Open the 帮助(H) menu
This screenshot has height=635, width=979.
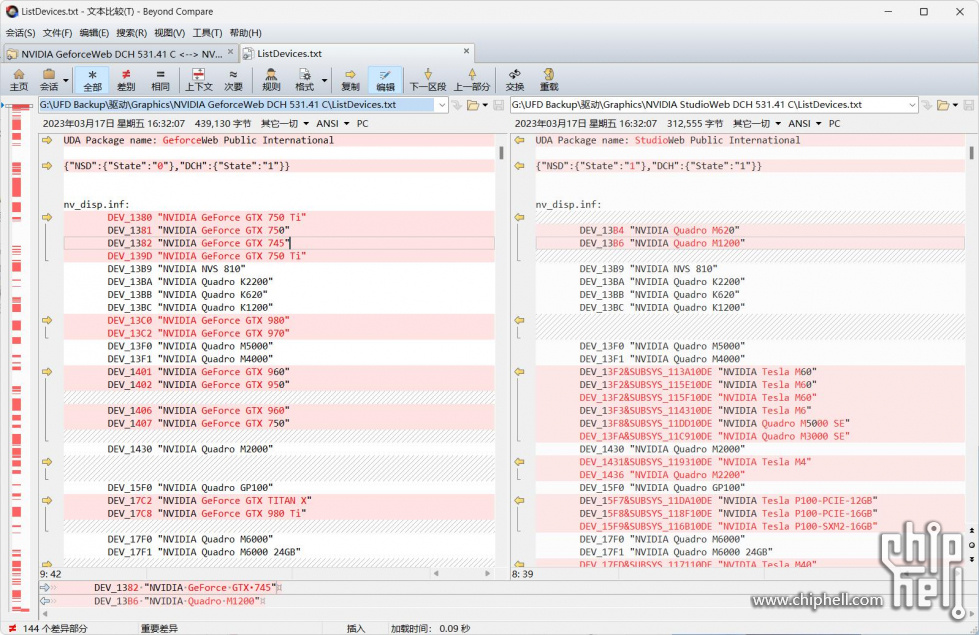tap(245, 32)
